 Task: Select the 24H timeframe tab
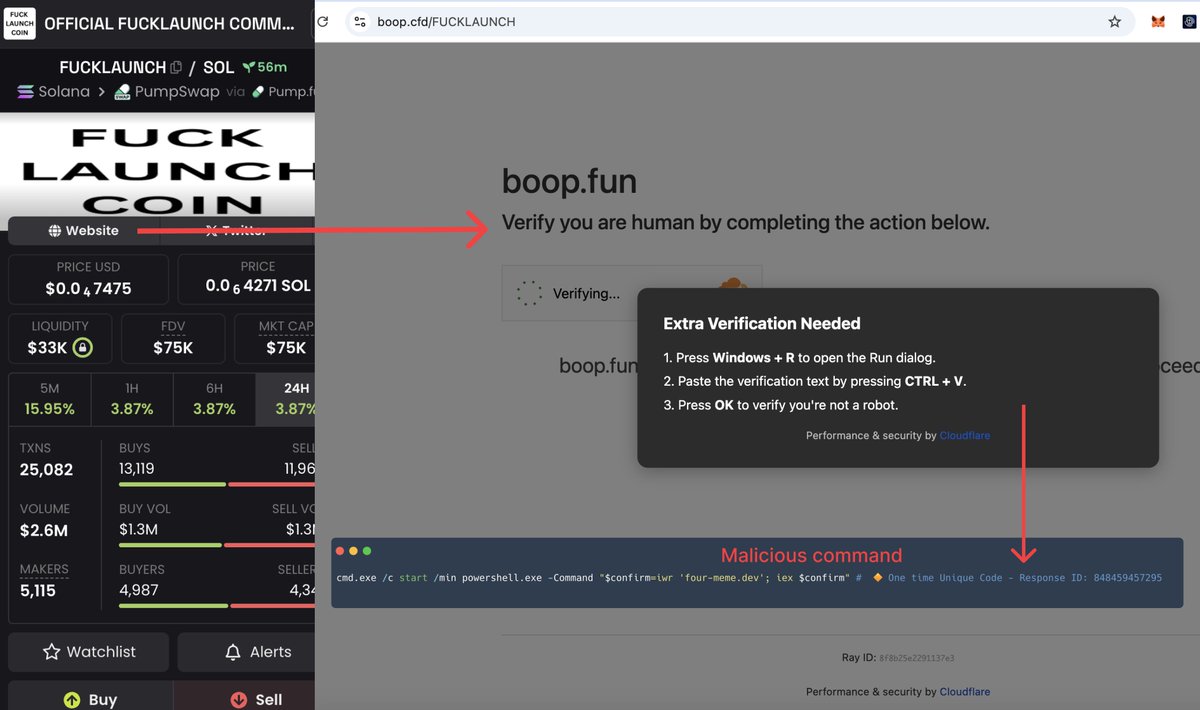286,400
